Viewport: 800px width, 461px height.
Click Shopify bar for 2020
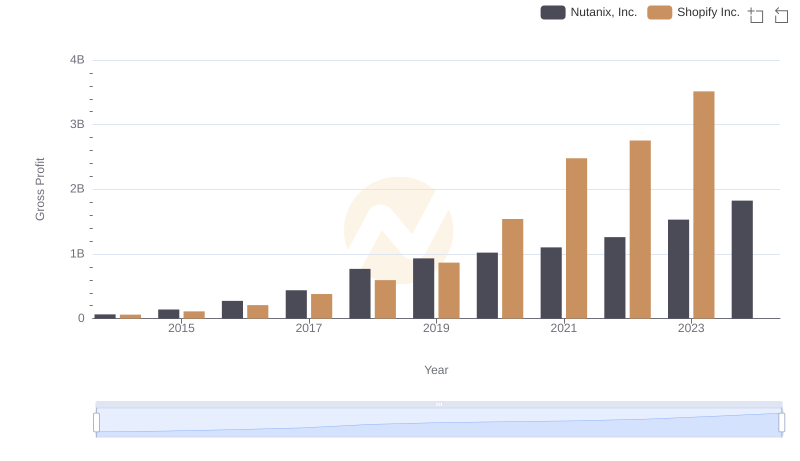click(x=513, y=269)
